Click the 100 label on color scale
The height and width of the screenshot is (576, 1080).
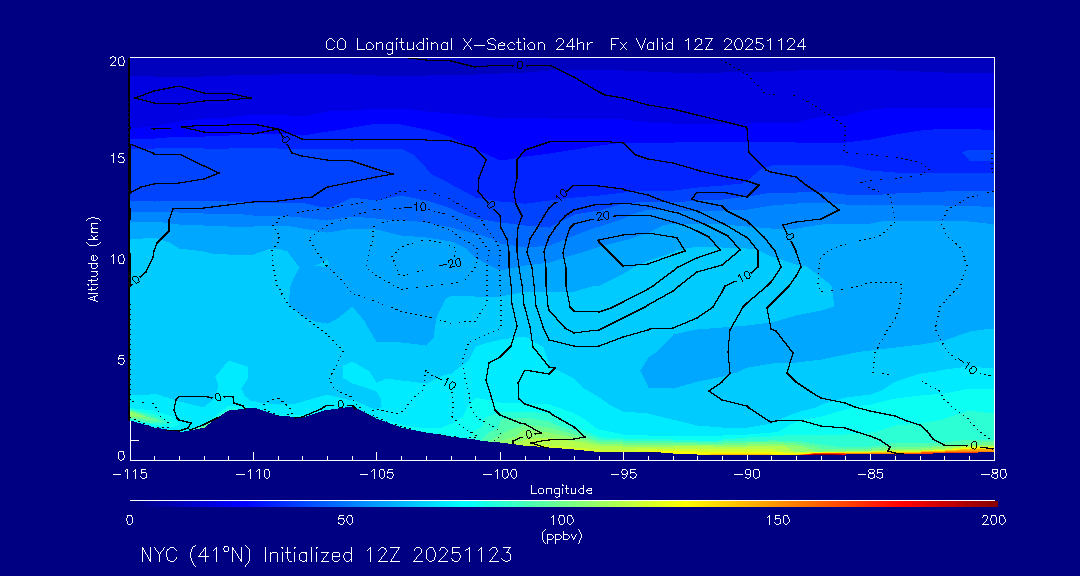click(x=562, y=520)
